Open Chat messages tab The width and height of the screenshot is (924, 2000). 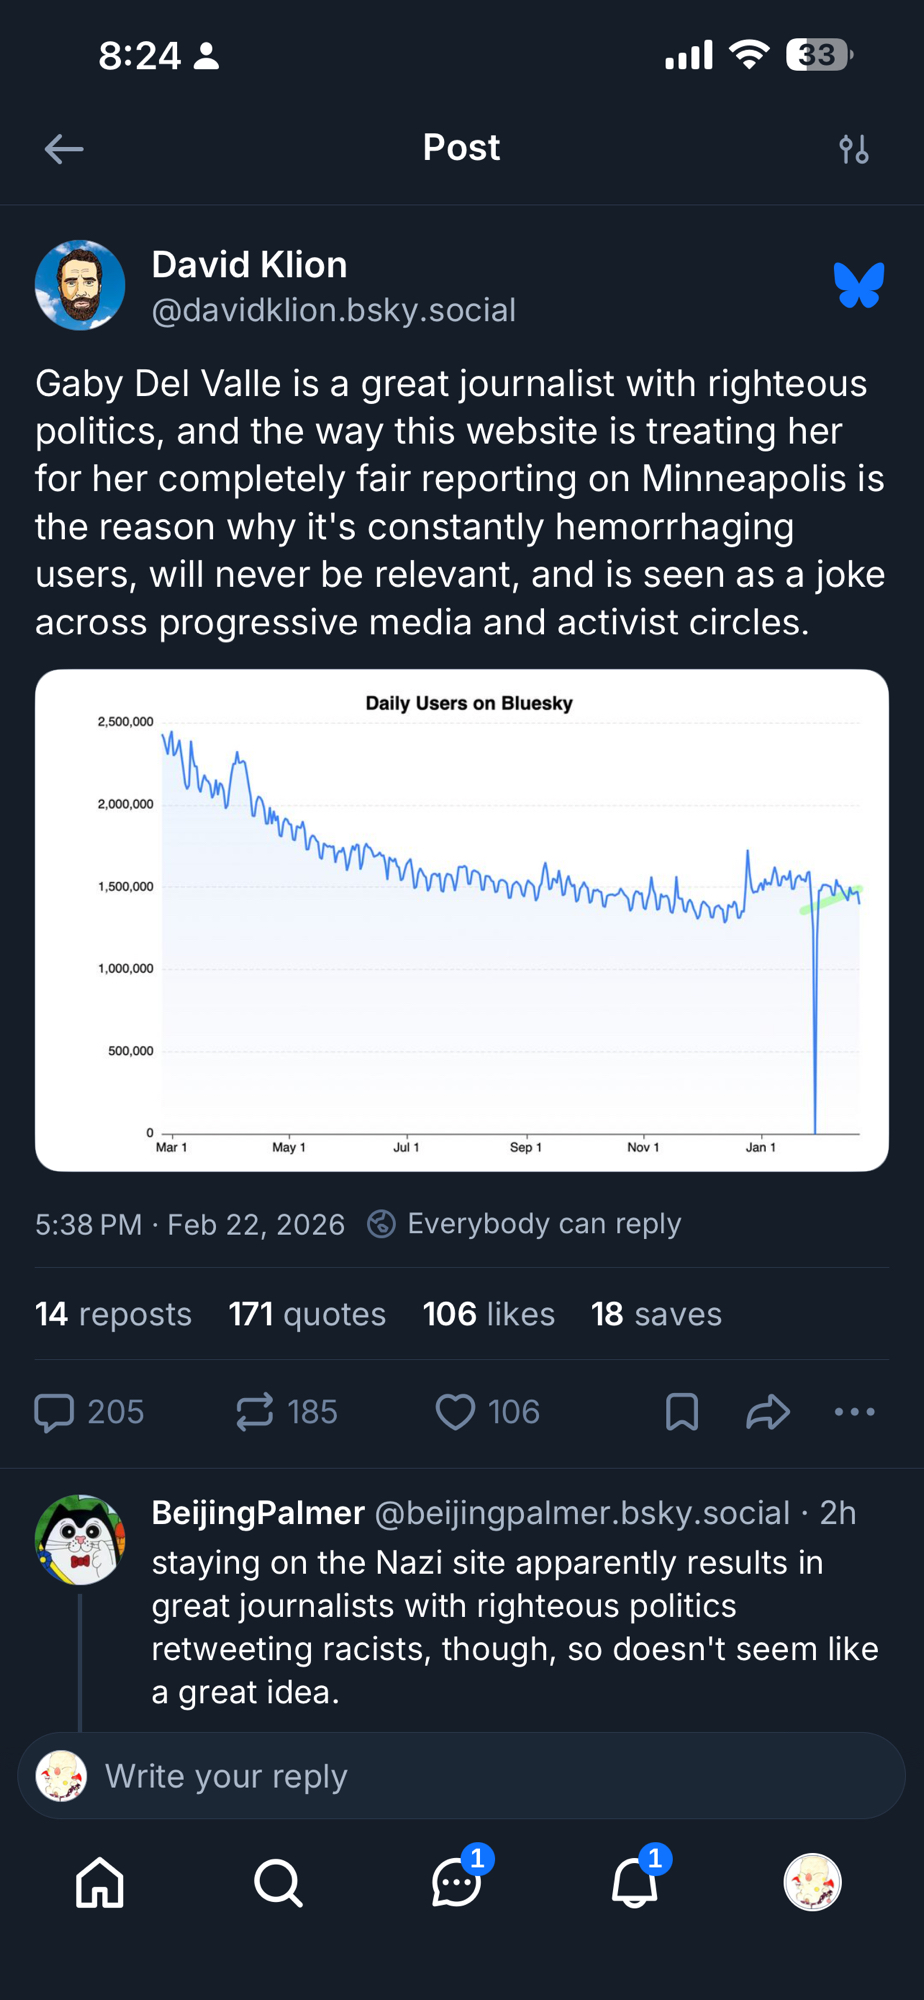(x=456, y=1883)
